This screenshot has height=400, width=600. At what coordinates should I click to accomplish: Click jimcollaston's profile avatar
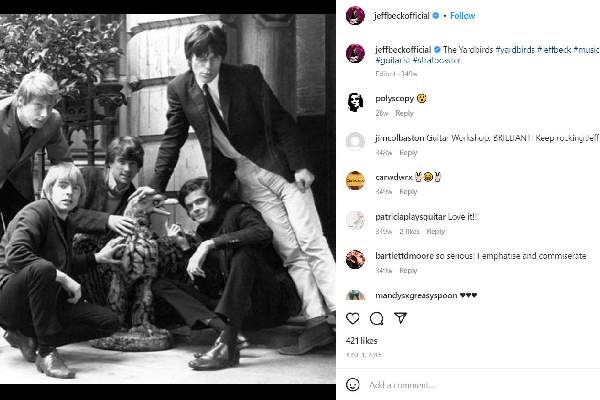coord(354,140)
